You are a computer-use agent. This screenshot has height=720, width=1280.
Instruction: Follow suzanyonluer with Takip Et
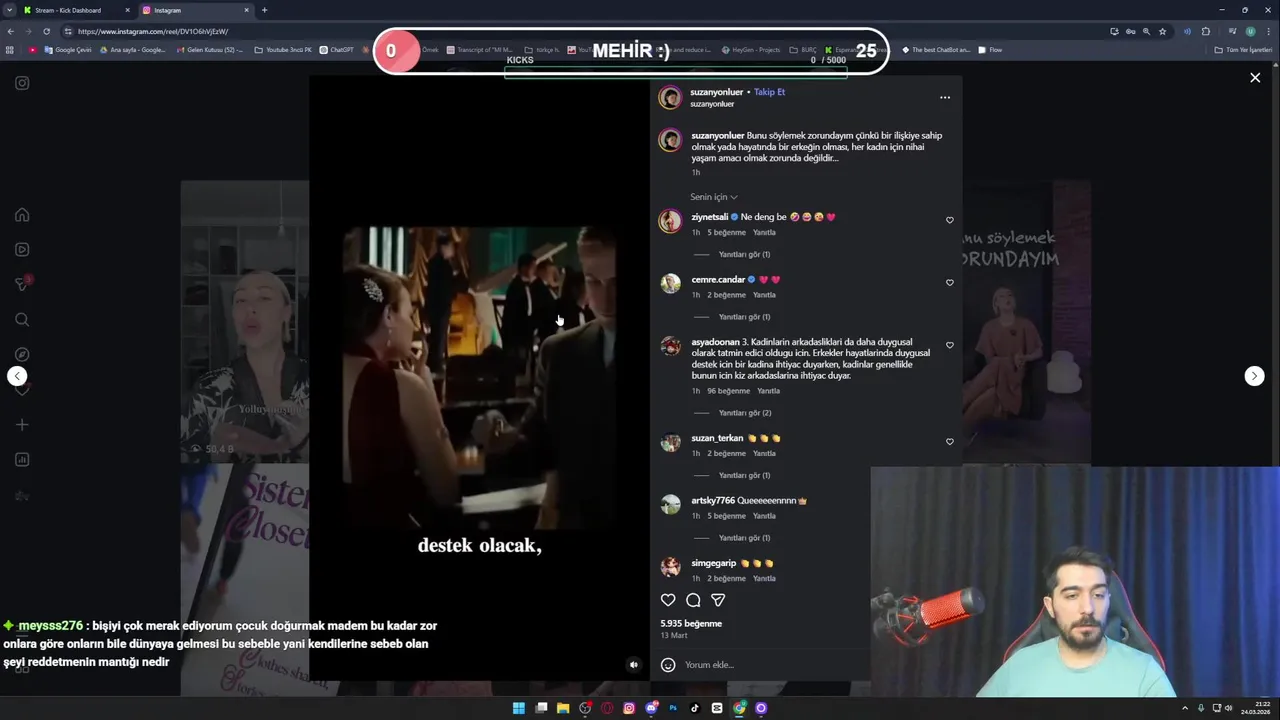[x=769, y=92]
